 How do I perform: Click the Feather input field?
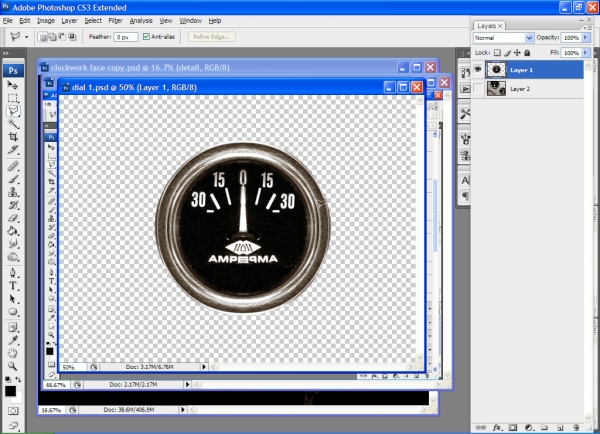126,37
